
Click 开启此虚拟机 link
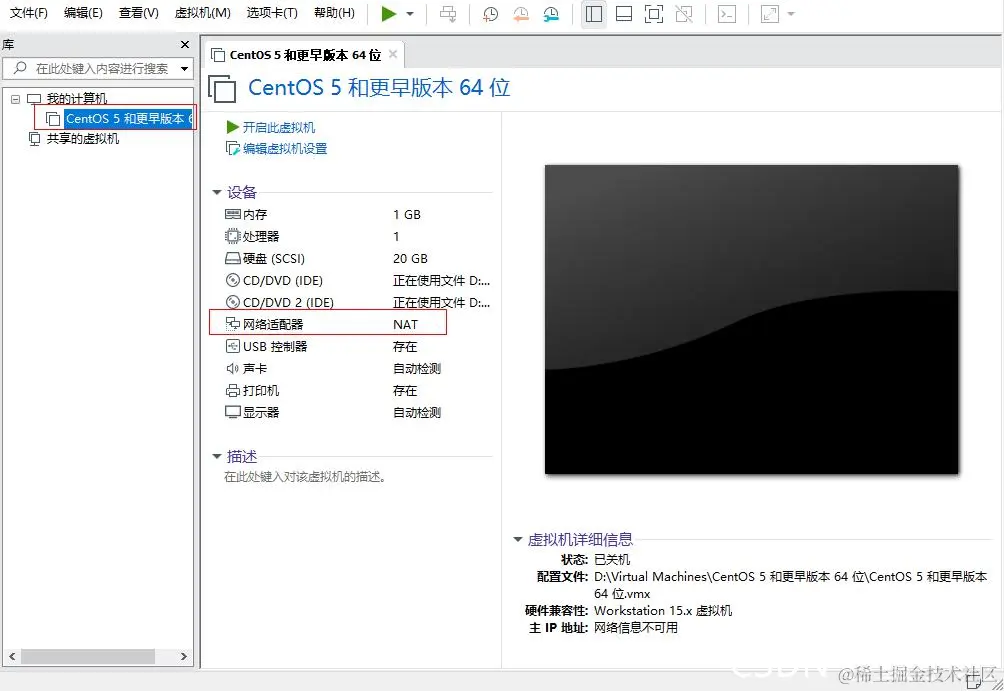point(279,127)
